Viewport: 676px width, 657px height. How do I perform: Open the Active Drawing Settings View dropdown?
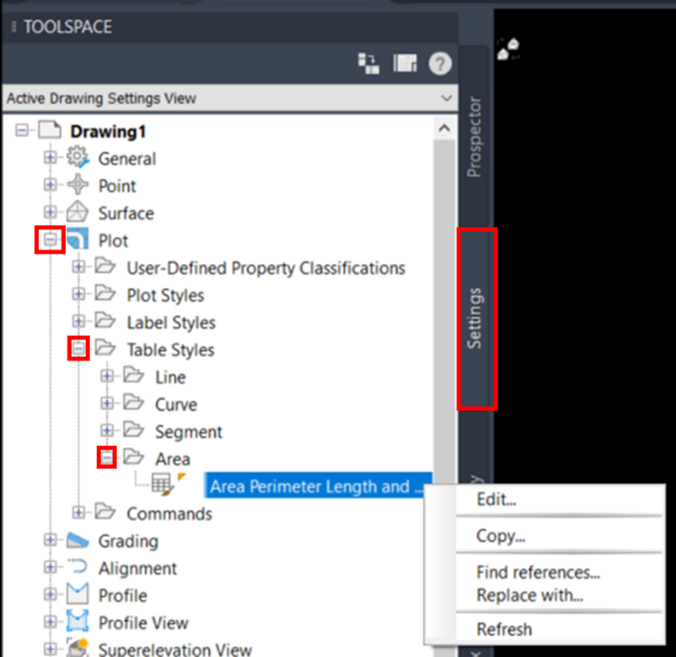click(446, 98)
